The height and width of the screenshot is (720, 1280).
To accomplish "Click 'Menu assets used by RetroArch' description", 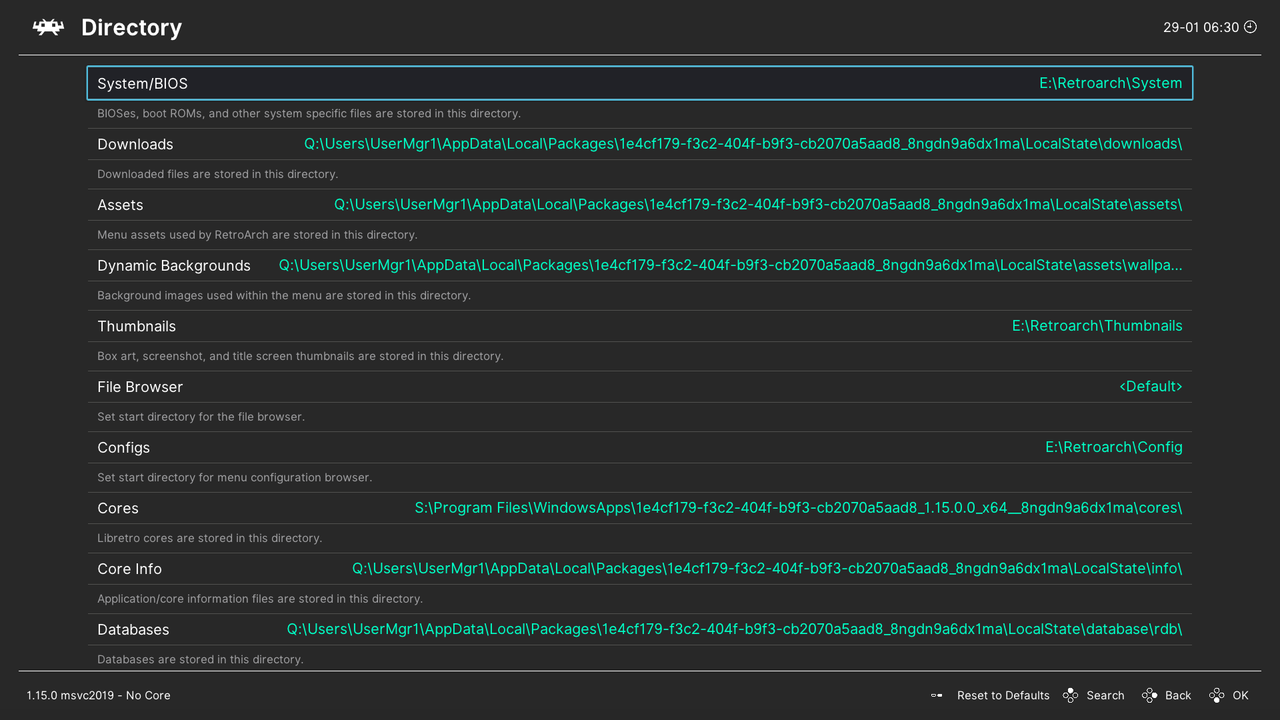I will [x=257, y=235].
